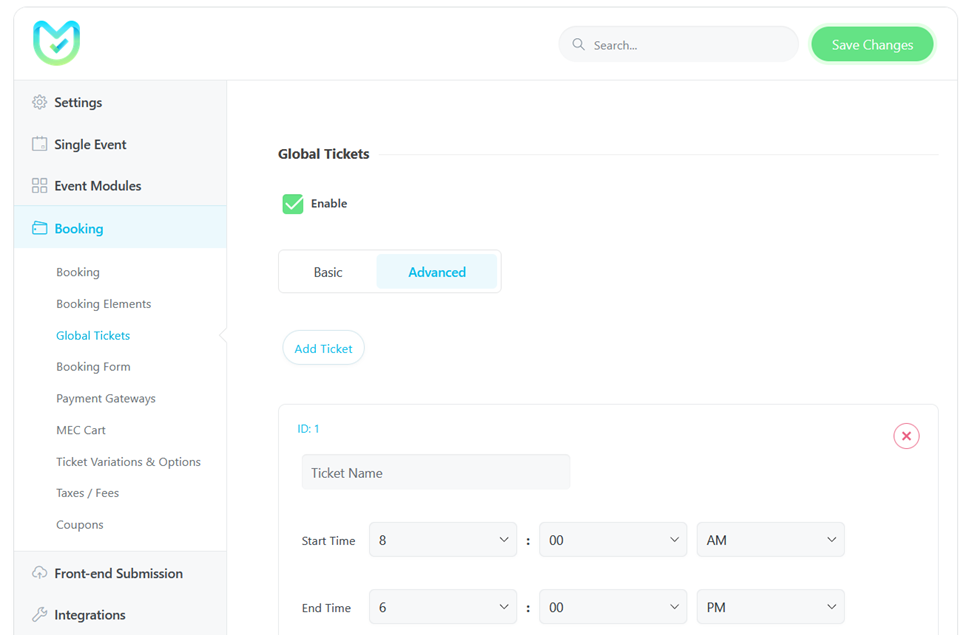Click into the Search settings field
This screenshot has width=975, height=635.
(678, 44)
